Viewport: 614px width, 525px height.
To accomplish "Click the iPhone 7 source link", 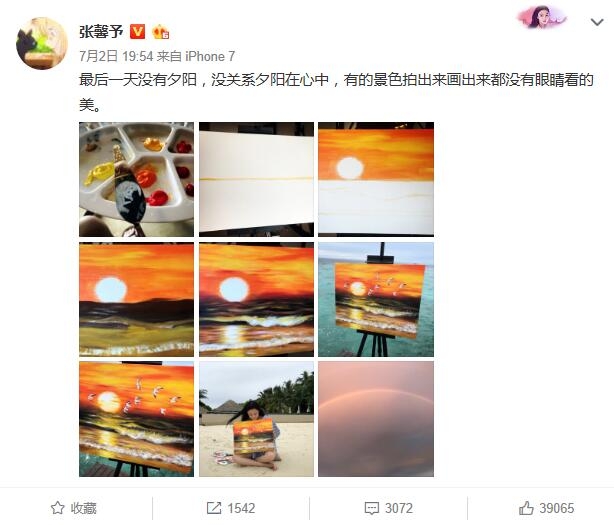I will pos(210,56).
